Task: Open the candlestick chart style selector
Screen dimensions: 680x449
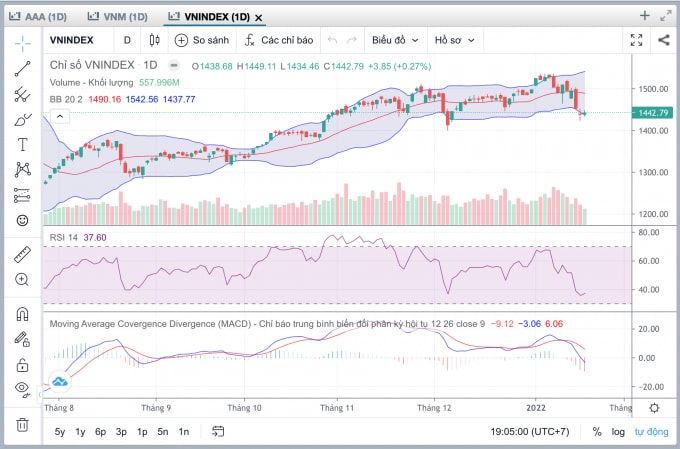Action: point(154,40)
